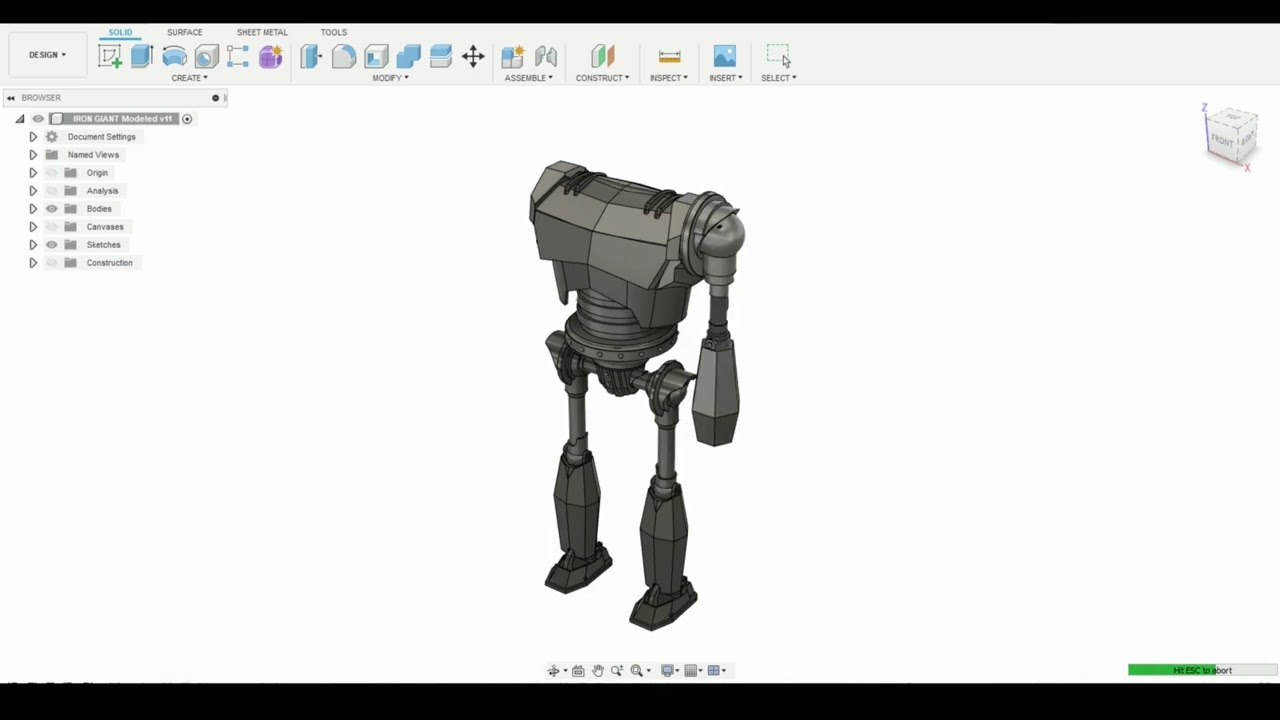Image resolution: width=1280 pixels, height=720 pixels.
Task: Select the Offset Plane construct tool
Action: [602, 56]
